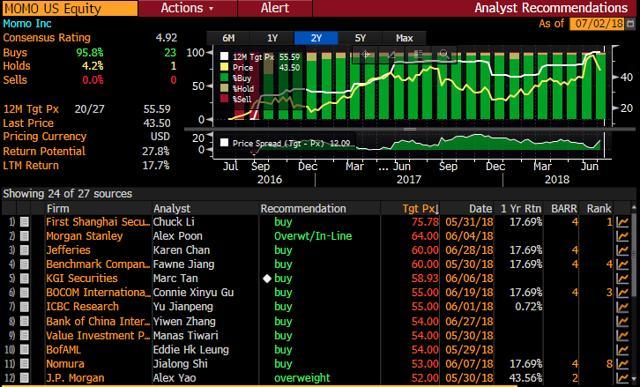Image resolution: width=640 pixels, height=387 pixels.
Task: Open the report document icon for BofAML row
Action: click(x=24, y=350)
